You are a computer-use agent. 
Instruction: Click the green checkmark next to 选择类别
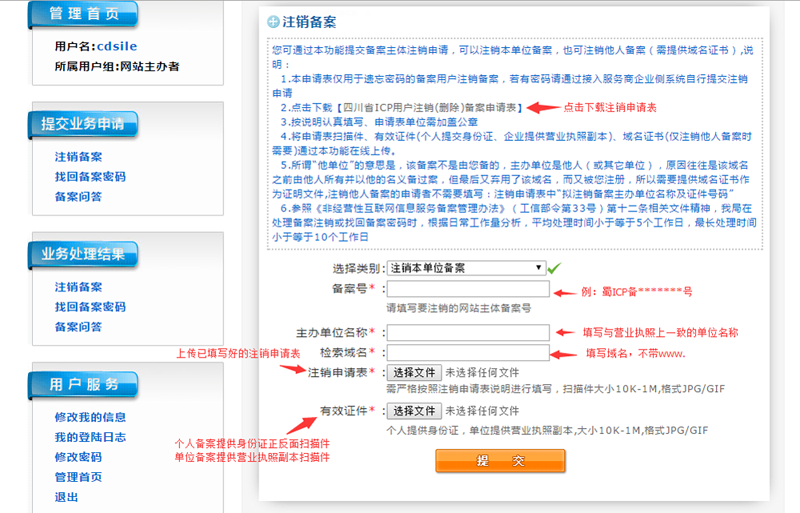pyautogui.click(x=554, y=268)
